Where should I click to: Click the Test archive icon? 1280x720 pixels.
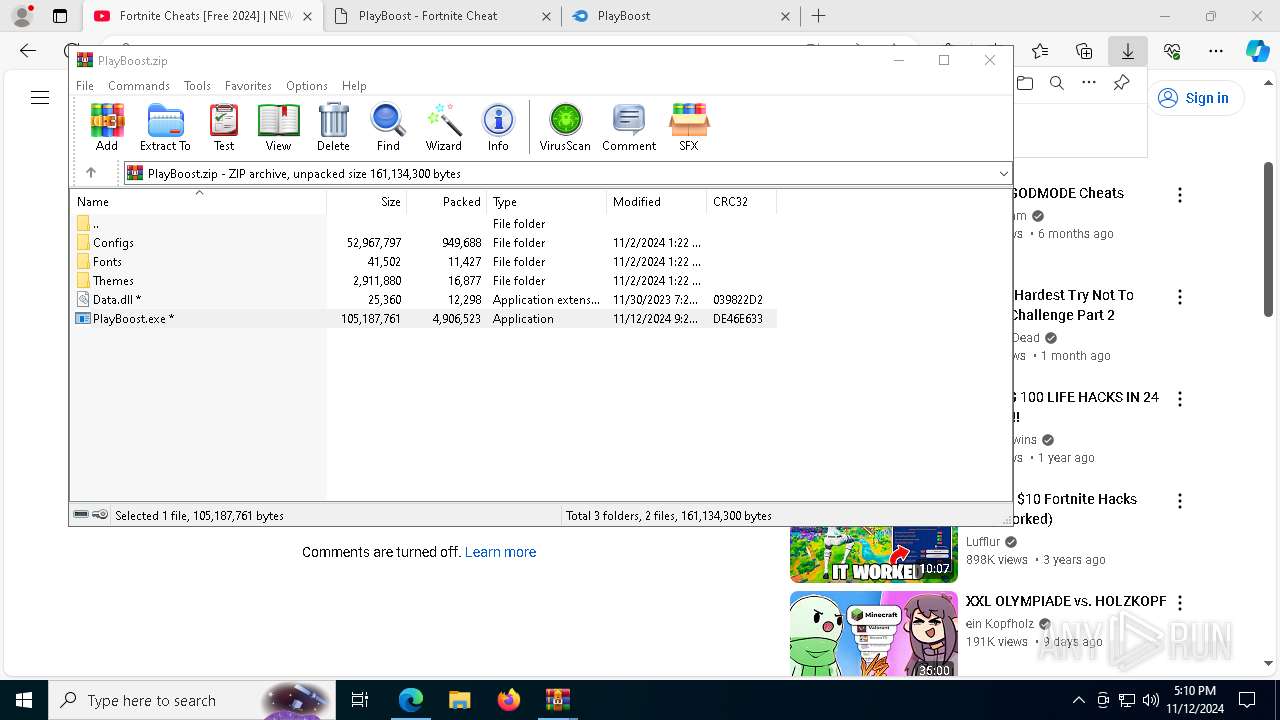[224, 127]
